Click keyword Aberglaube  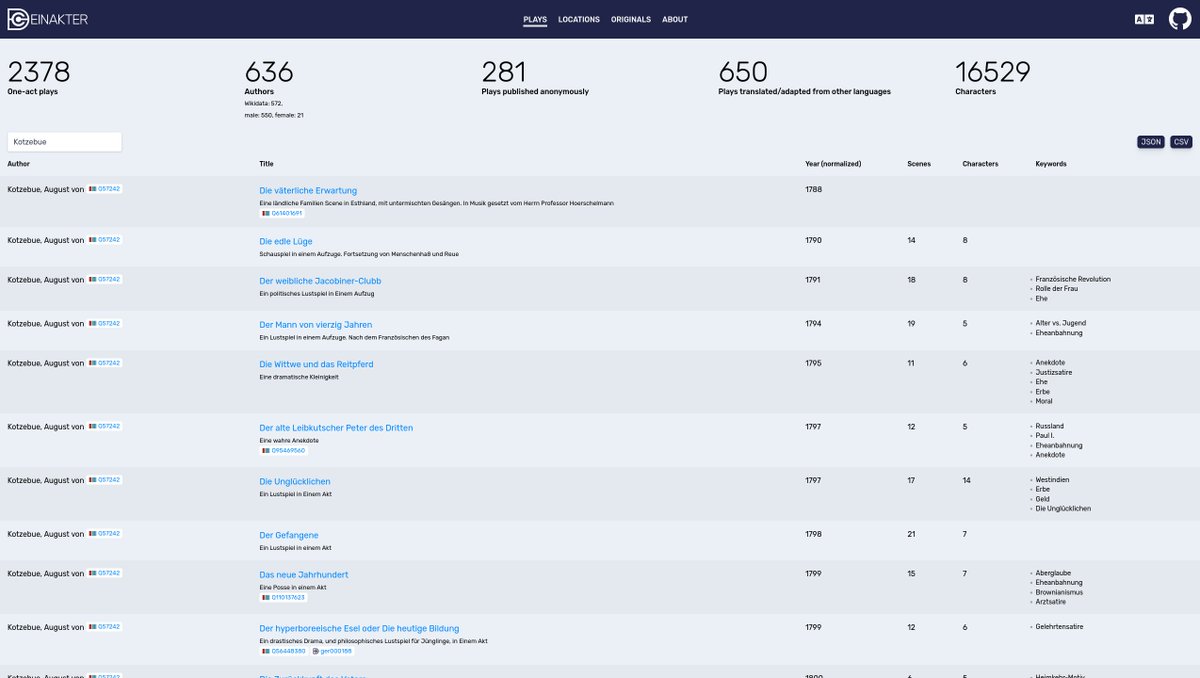click(1052, 573)
